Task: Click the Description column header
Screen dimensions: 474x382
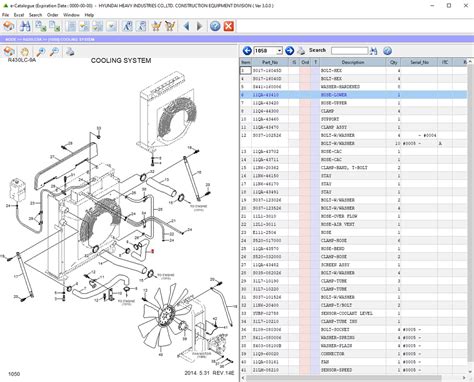Action: point(353,62)
